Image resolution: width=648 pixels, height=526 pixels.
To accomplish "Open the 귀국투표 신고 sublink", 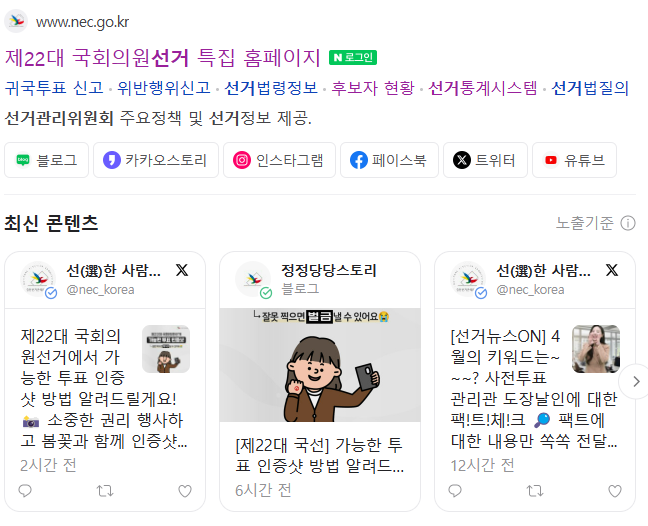I will point(54,88).
